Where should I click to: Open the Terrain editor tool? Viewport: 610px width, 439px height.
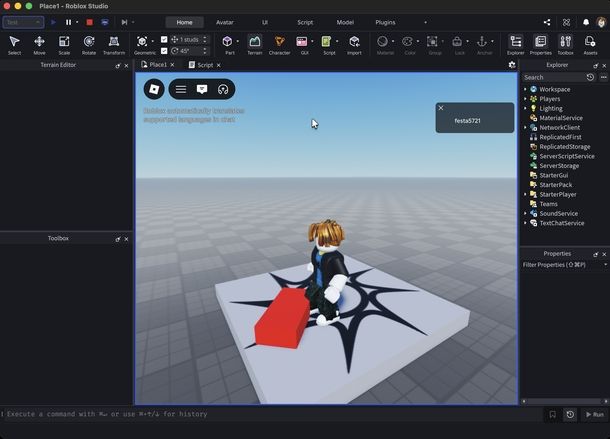pos(255,45)
